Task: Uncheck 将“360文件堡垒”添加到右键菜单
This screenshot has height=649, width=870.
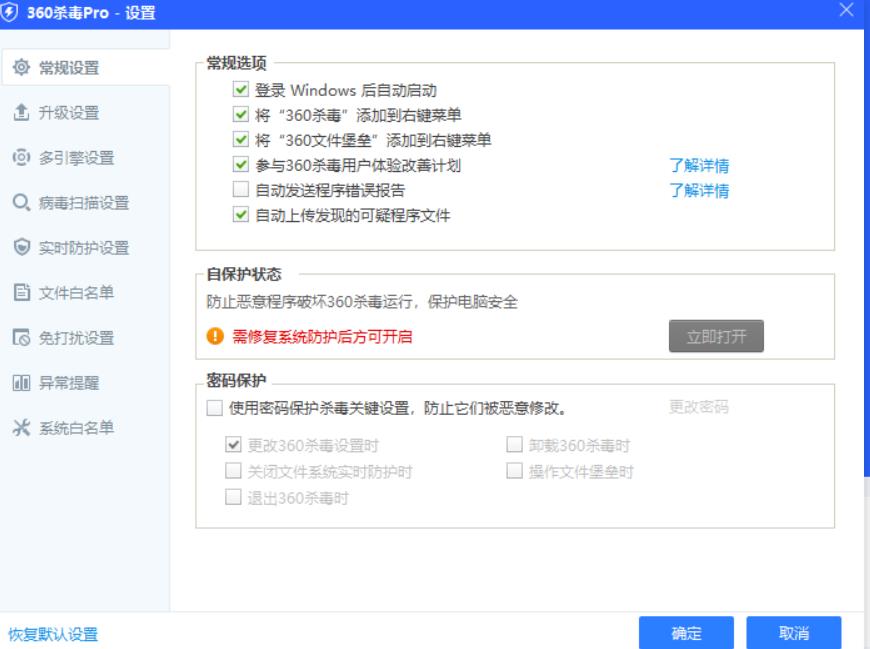Action: (241, 139)
